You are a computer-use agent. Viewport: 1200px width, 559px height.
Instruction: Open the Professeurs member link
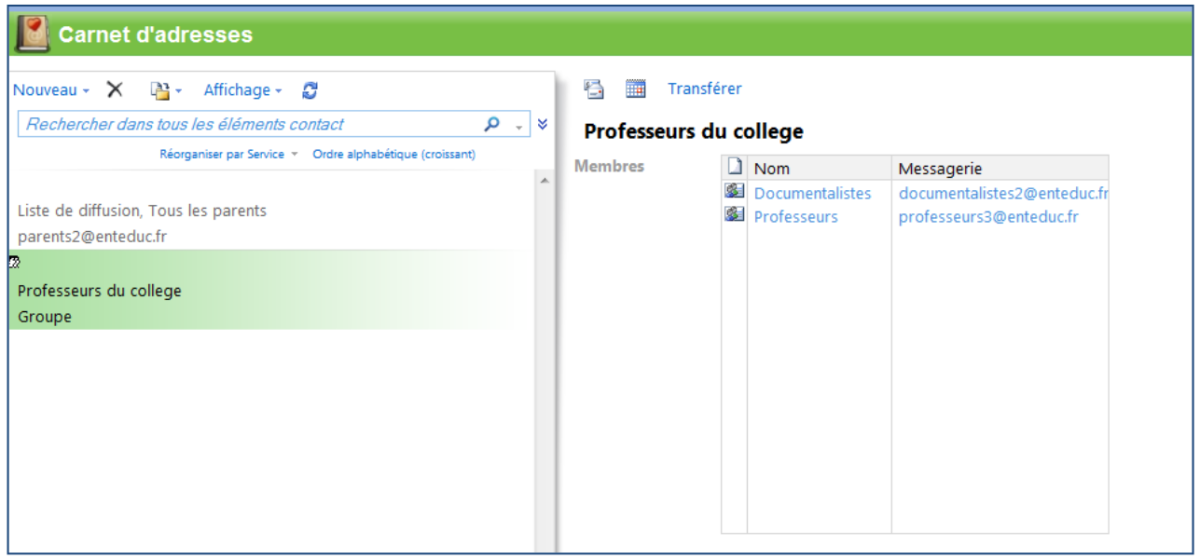pyautogui.click(x=796, y=216)
